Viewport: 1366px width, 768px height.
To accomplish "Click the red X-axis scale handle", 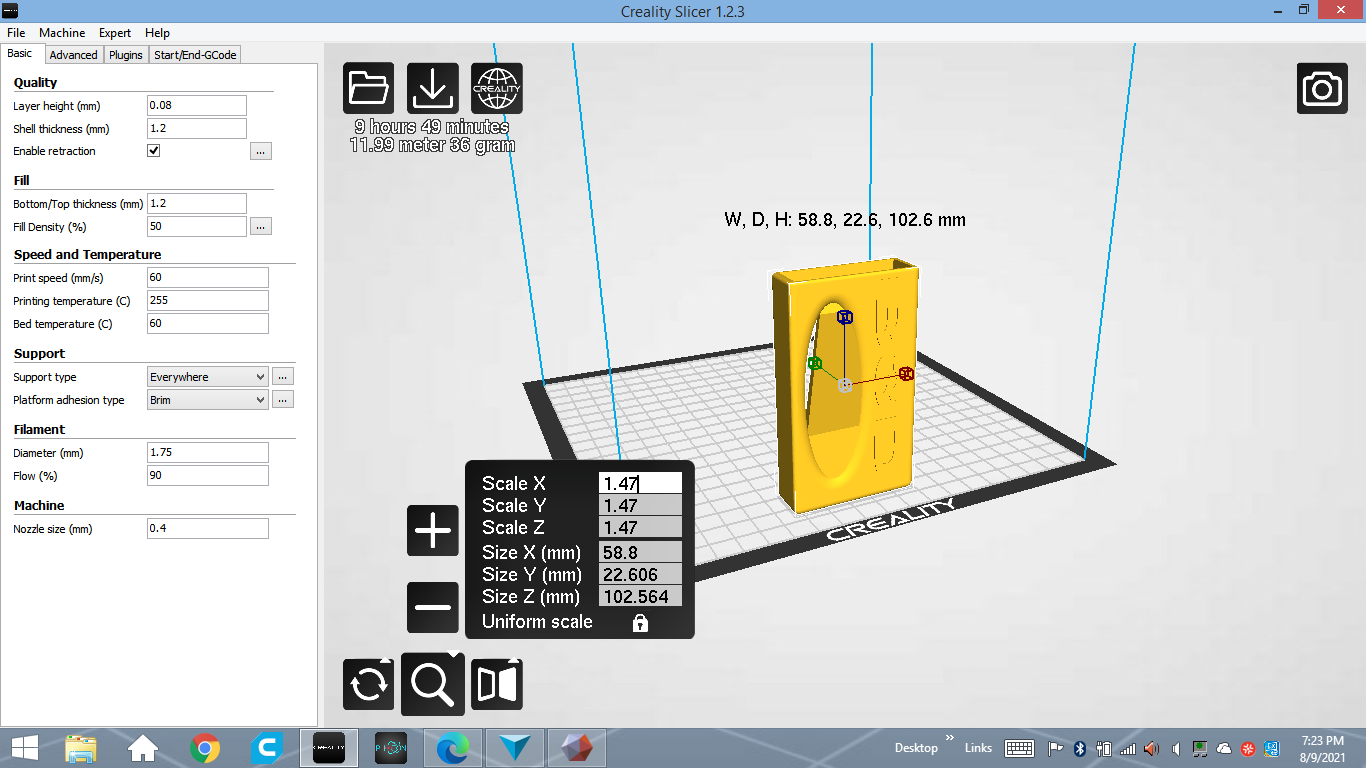I will (x=906, y=373).
